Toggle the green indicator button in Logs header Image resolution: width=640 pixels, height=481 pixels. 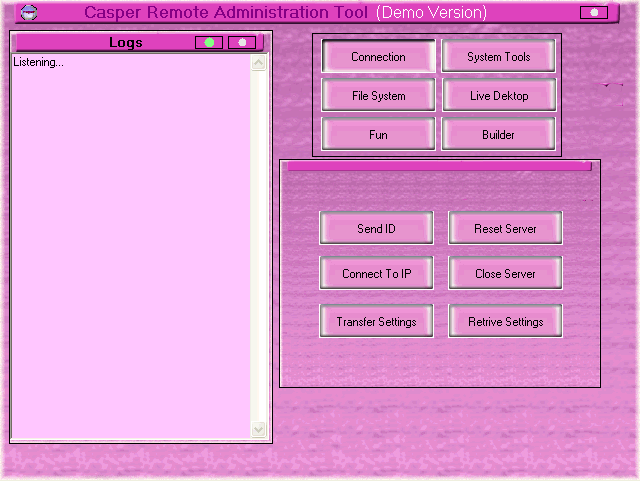pos(209,43)
